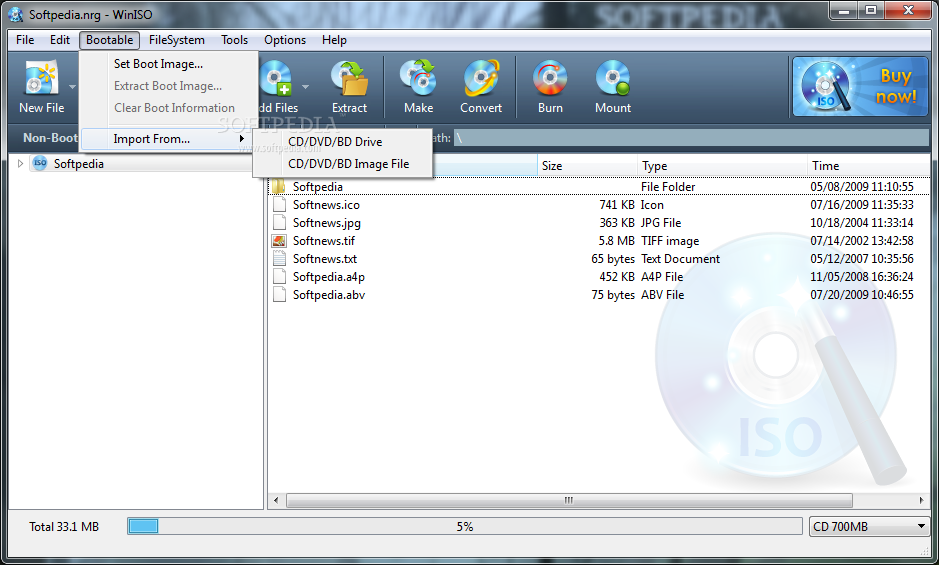Click the Softpedia.abv file icon

coord(279,295)
